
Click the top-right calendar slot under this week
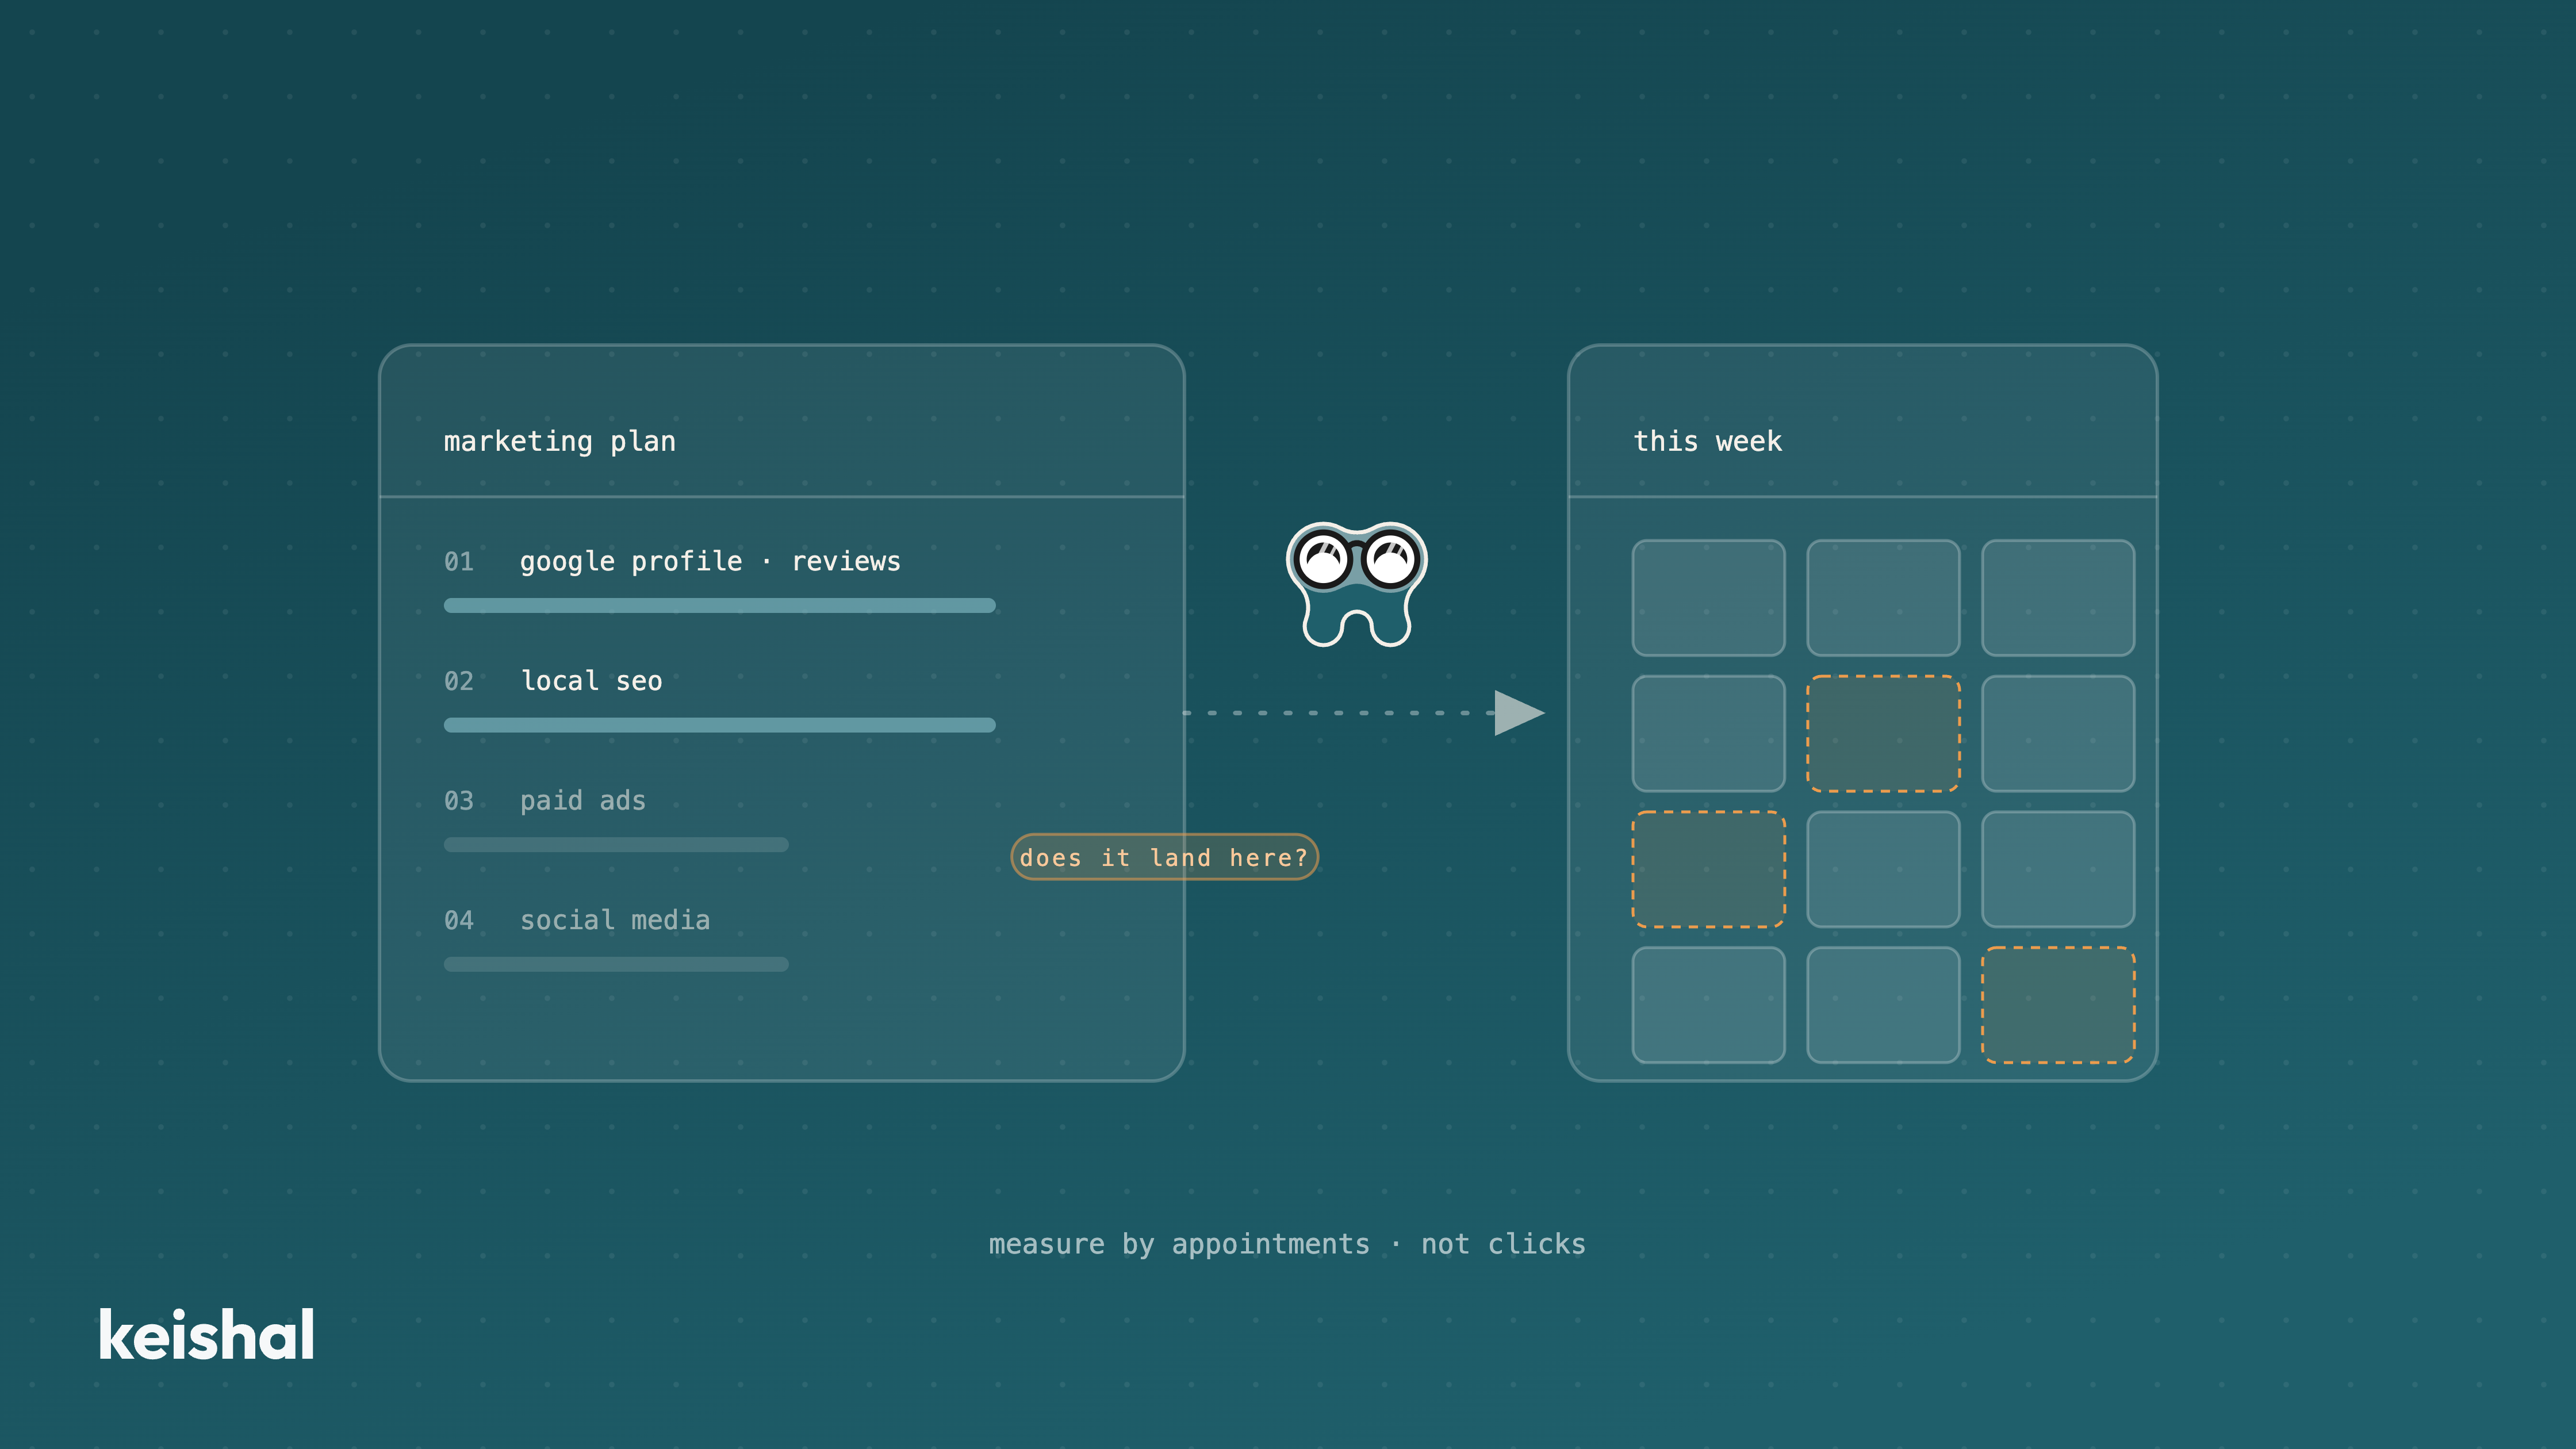click(2058, 598)
